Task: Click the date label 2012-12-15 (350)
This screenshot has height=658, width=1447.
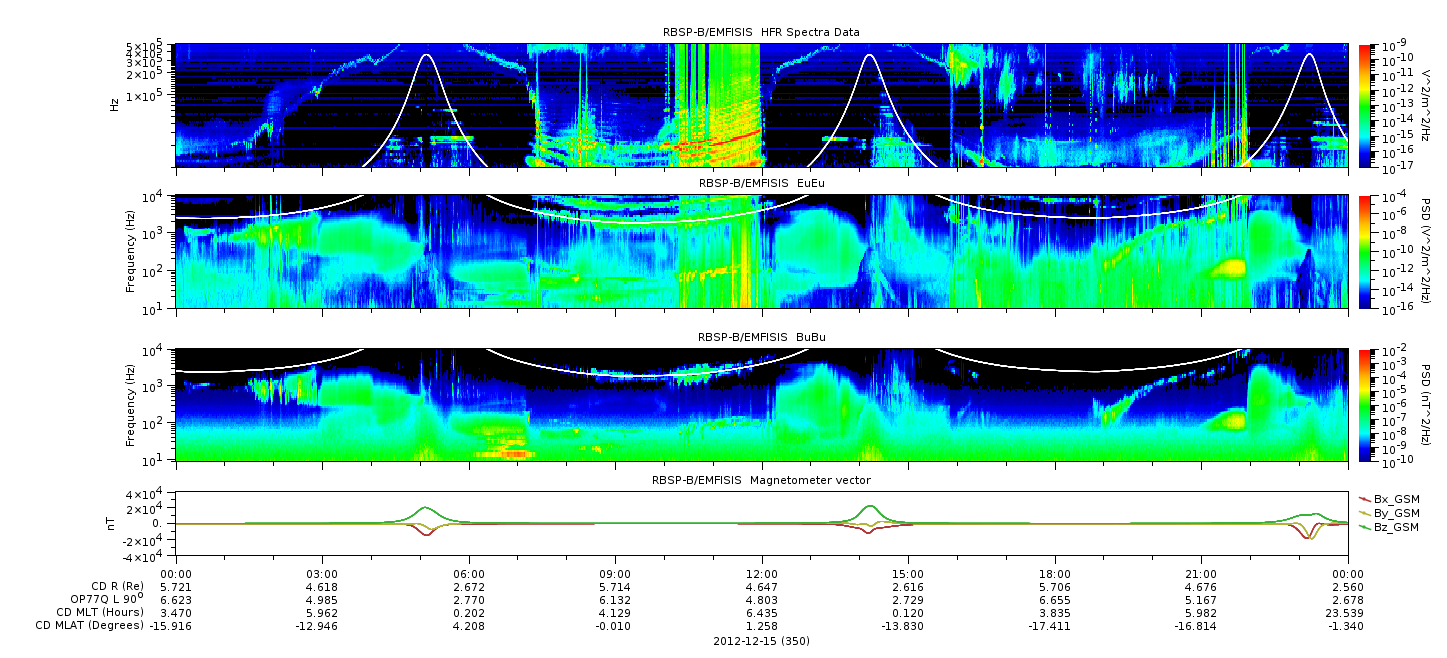Action: [x=761, y=640]
